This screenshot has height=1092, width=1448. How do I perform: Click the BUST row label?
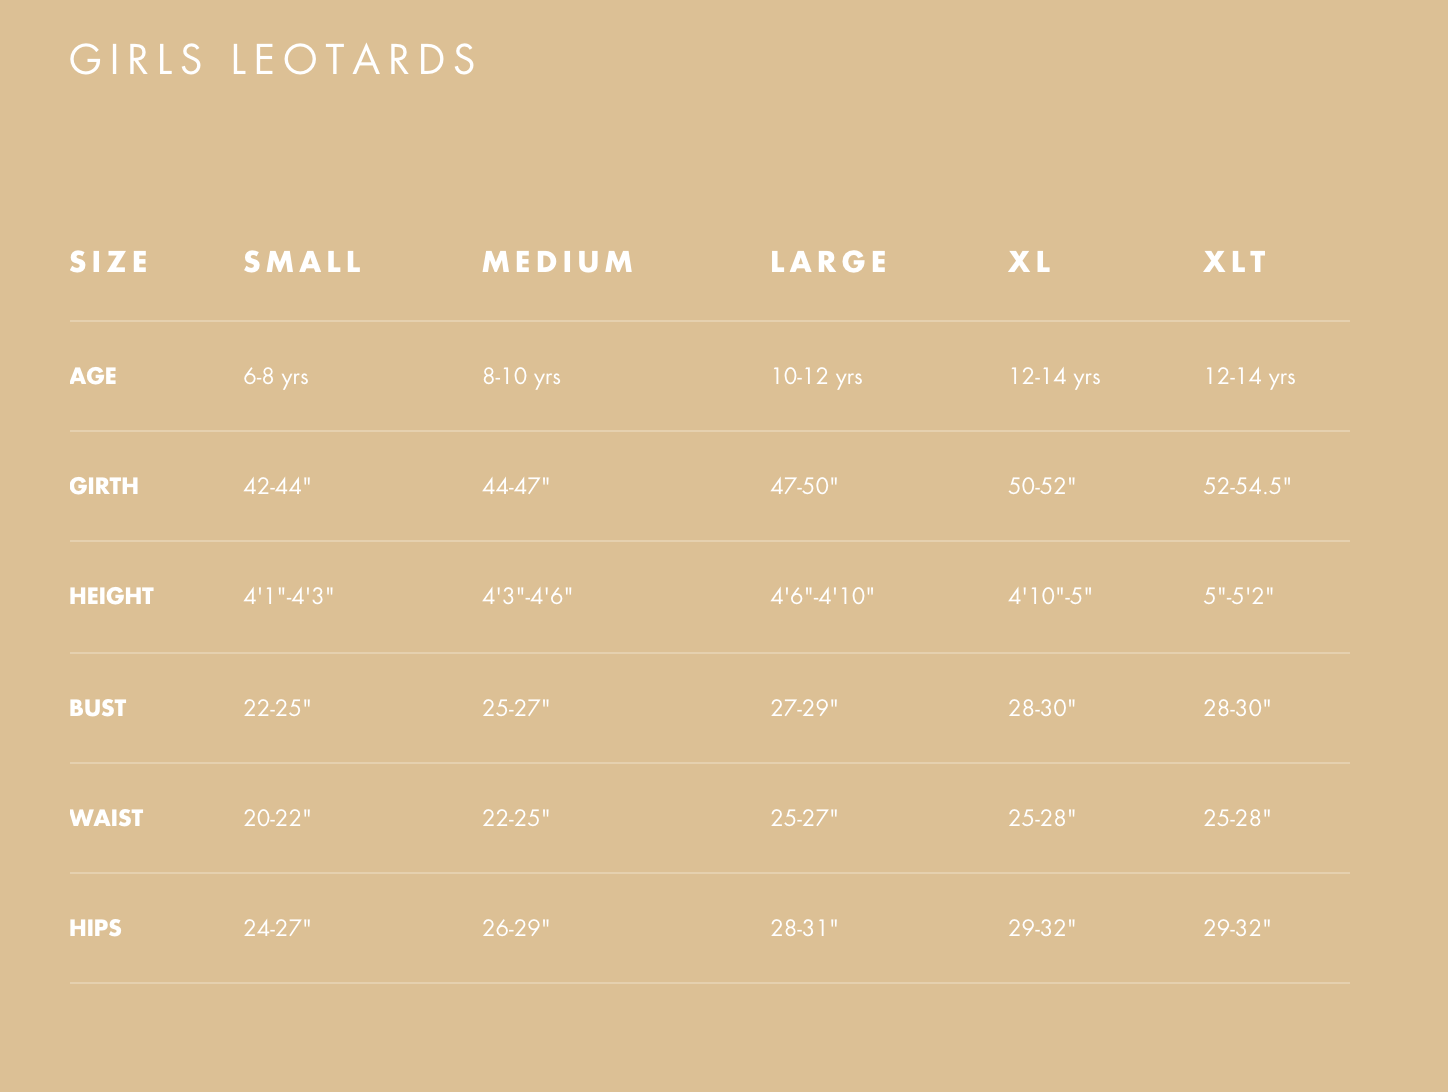click(x=98, y=708)
